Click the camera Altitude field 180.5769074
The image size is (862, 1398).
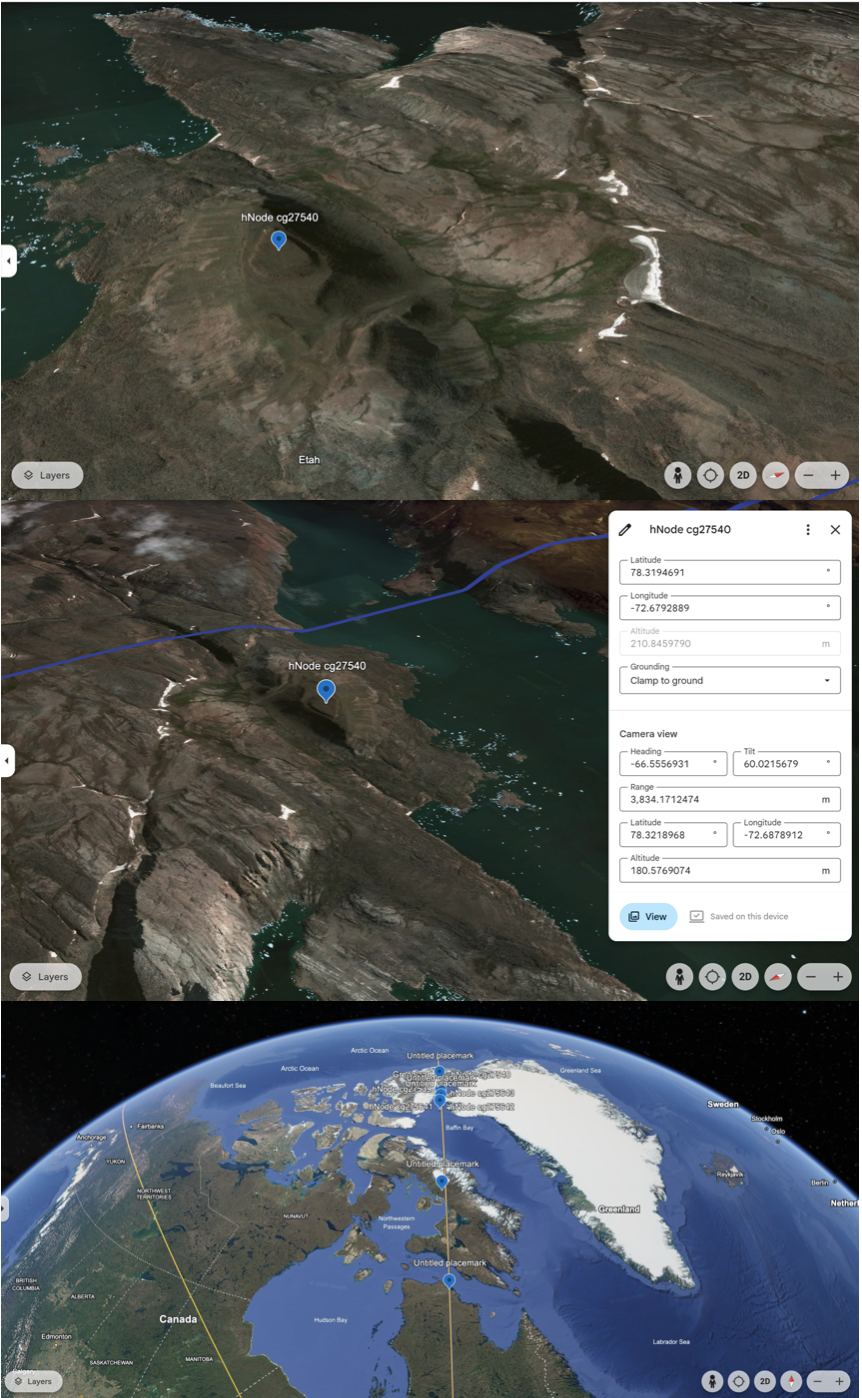click(x=730, y=871)
